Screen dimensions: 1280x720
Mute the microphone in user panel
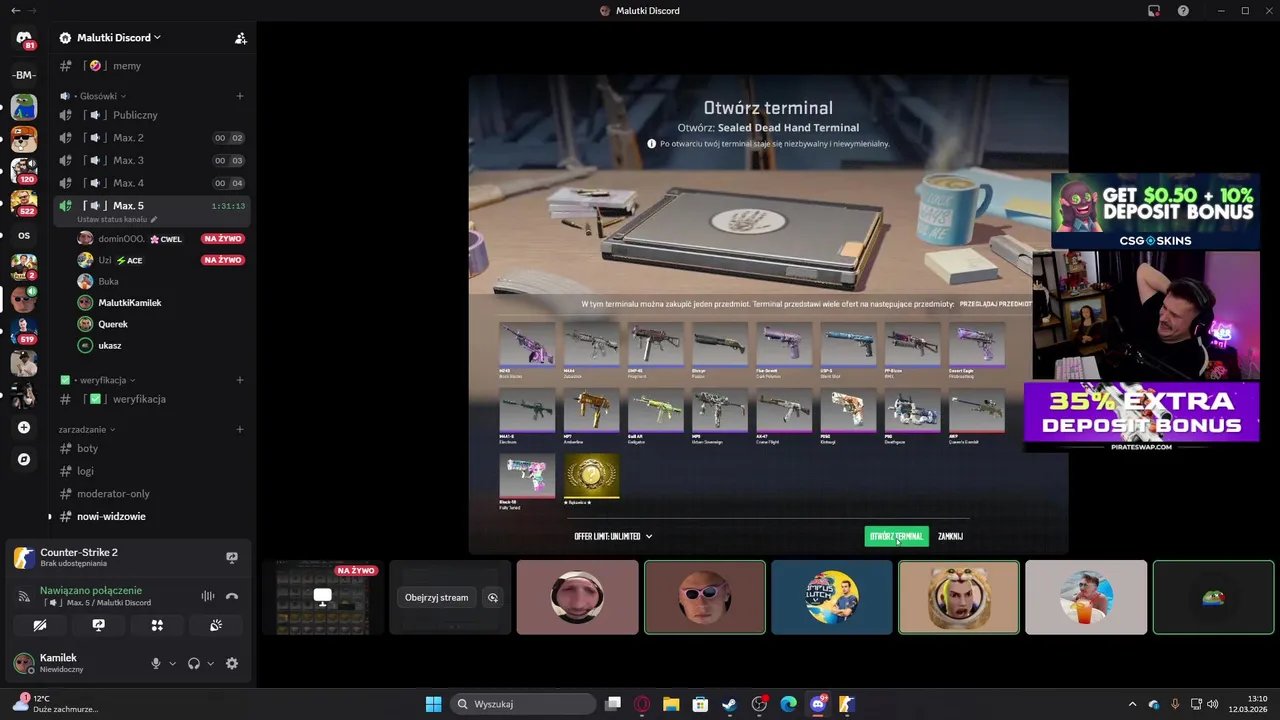pos(155,663)
